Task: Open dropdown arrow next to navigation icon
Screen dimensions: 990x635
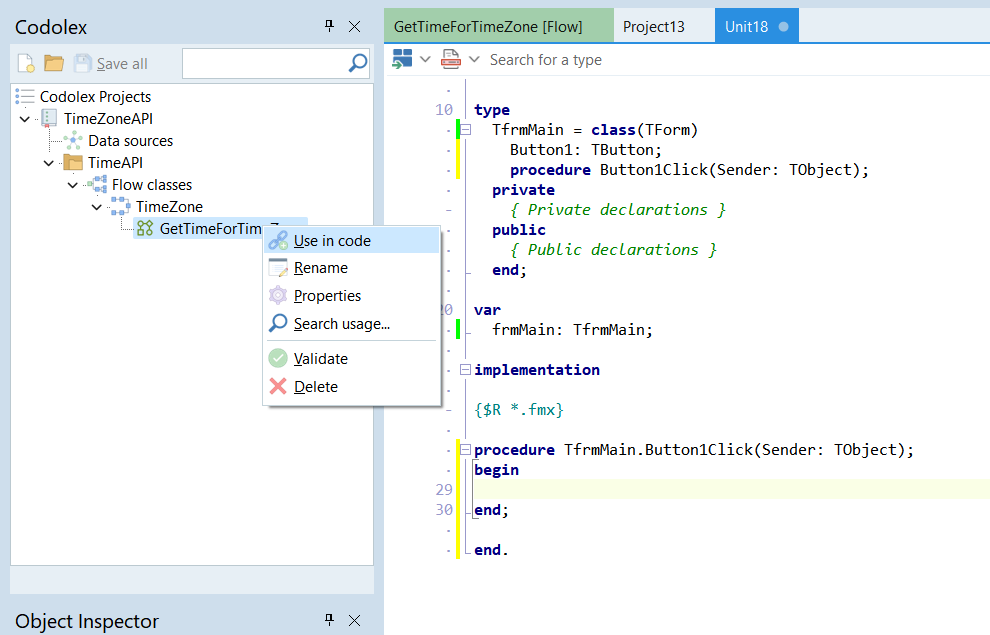Action: click(x=426, y=59)
